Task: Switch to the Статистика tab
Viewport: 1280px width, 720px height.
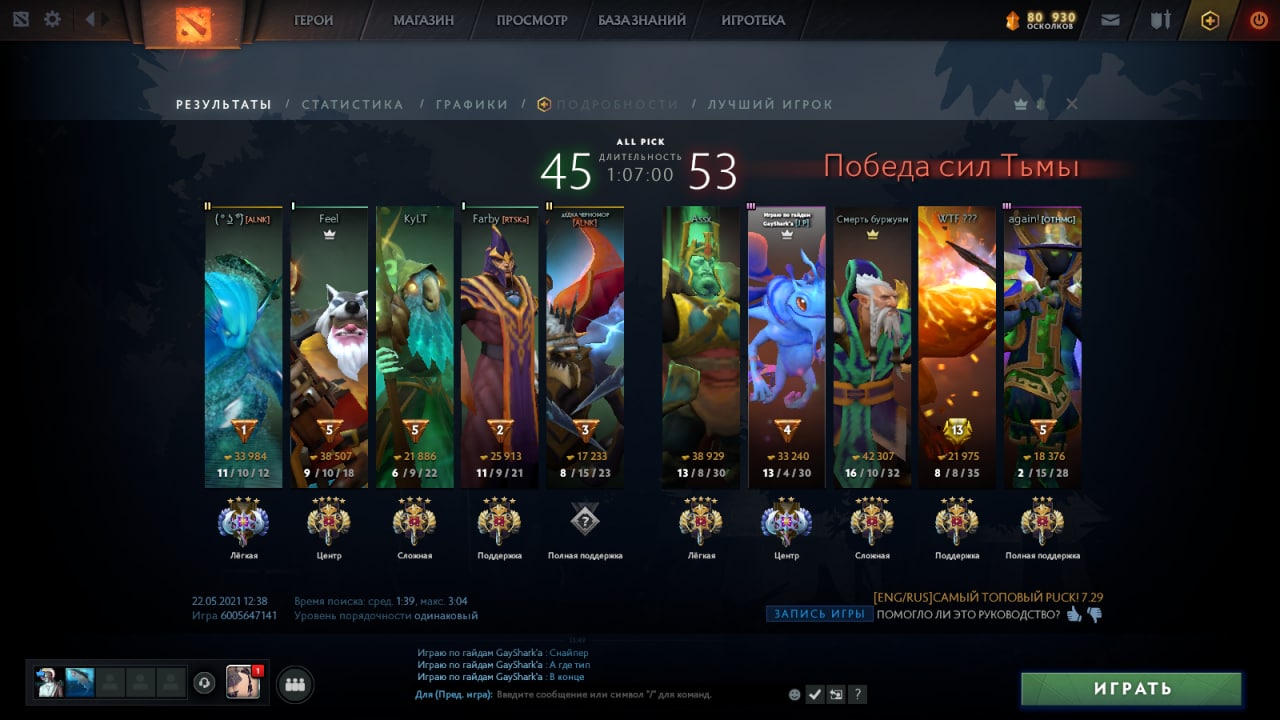Action: [352, 104]
